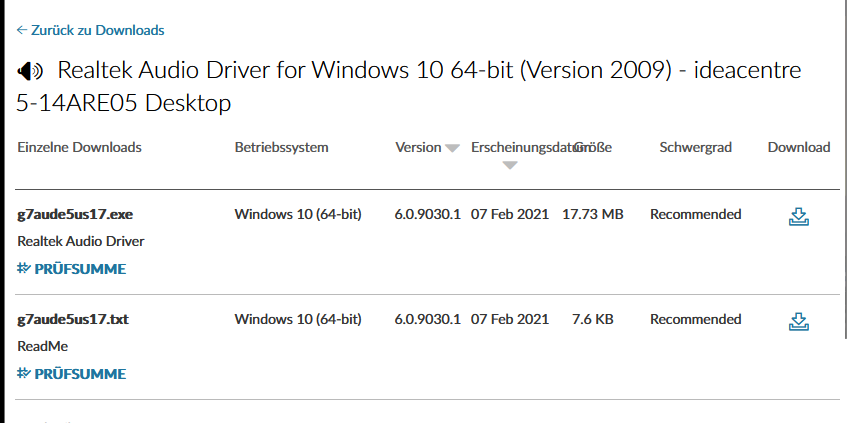
Task: Click the 17.73 MB size value
Action: (592, 214)
